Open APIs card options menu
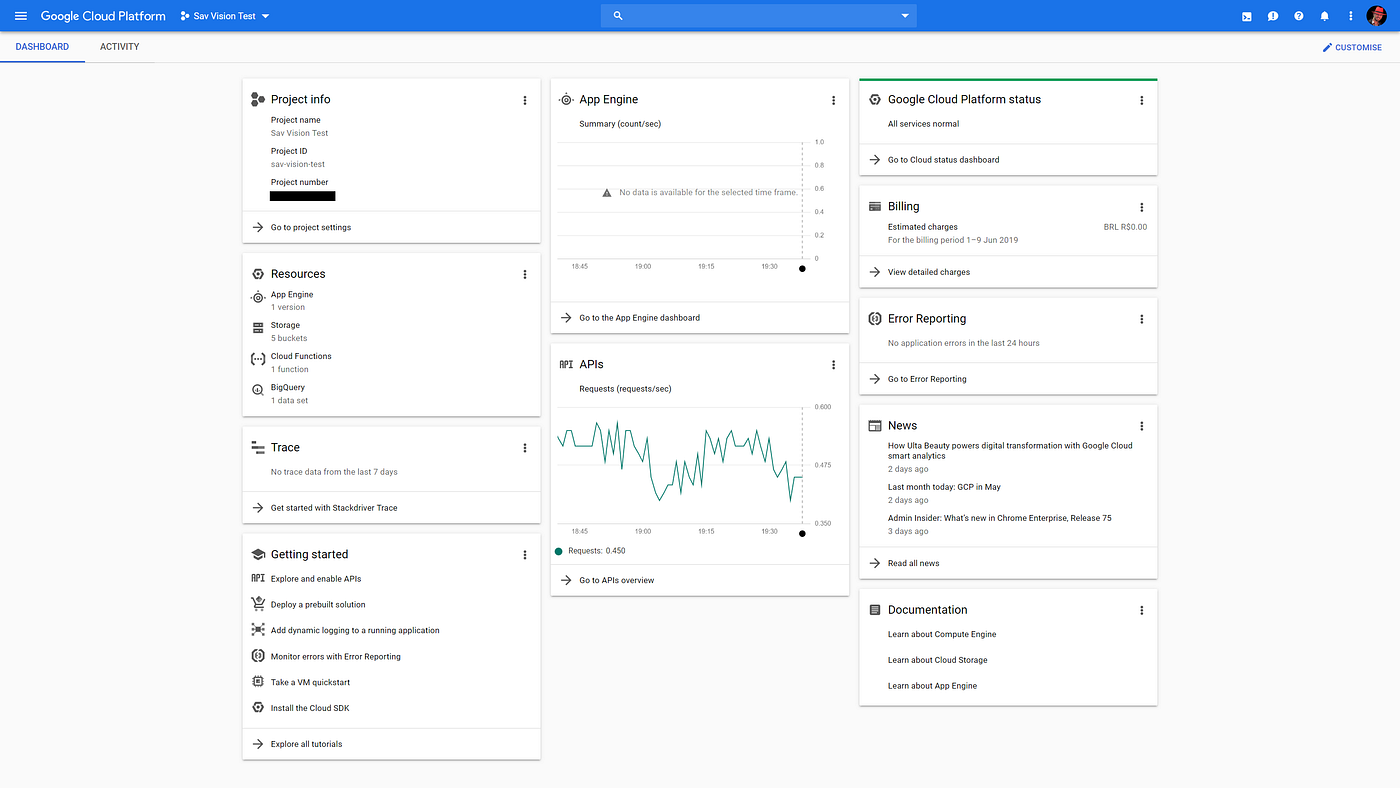Viewport: 1400px width, 788px height. click(834, 365)
